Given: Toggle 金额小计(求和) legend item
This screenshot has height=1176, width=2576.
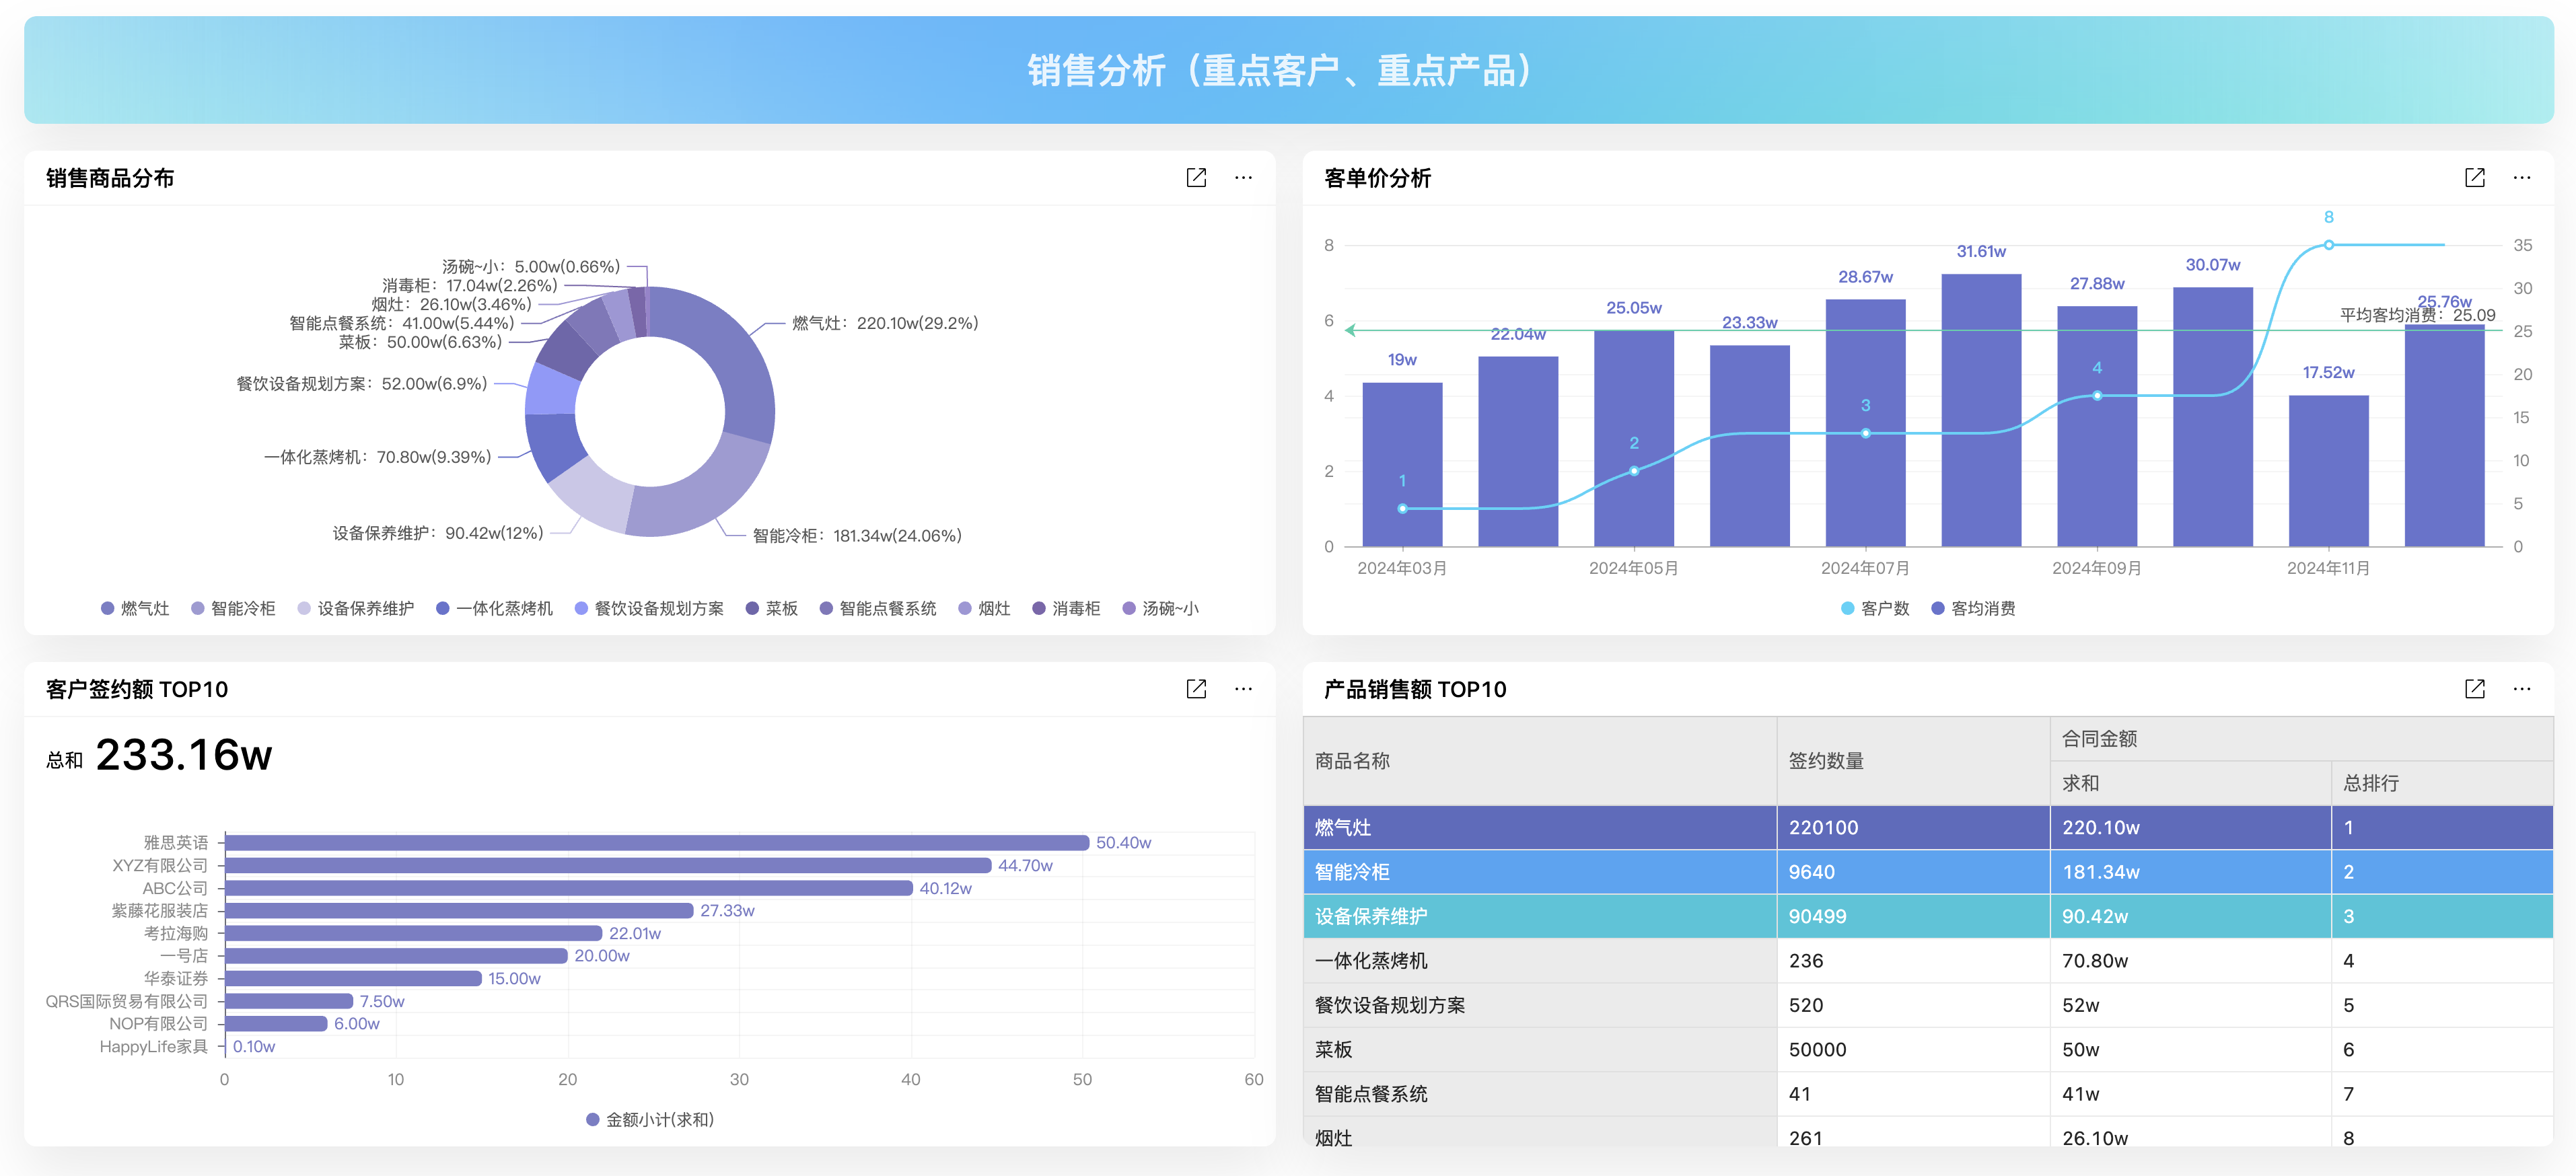Looking at the screenshot, I should (650, 1119).
